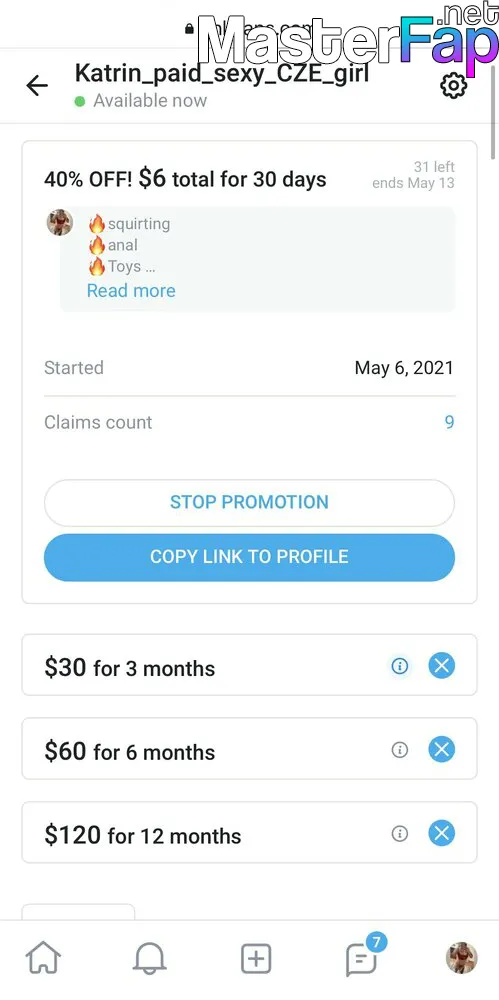Click COPY LINK TO PROFILE button
This screenshot has height=1000, width=499.
point(249,557)
